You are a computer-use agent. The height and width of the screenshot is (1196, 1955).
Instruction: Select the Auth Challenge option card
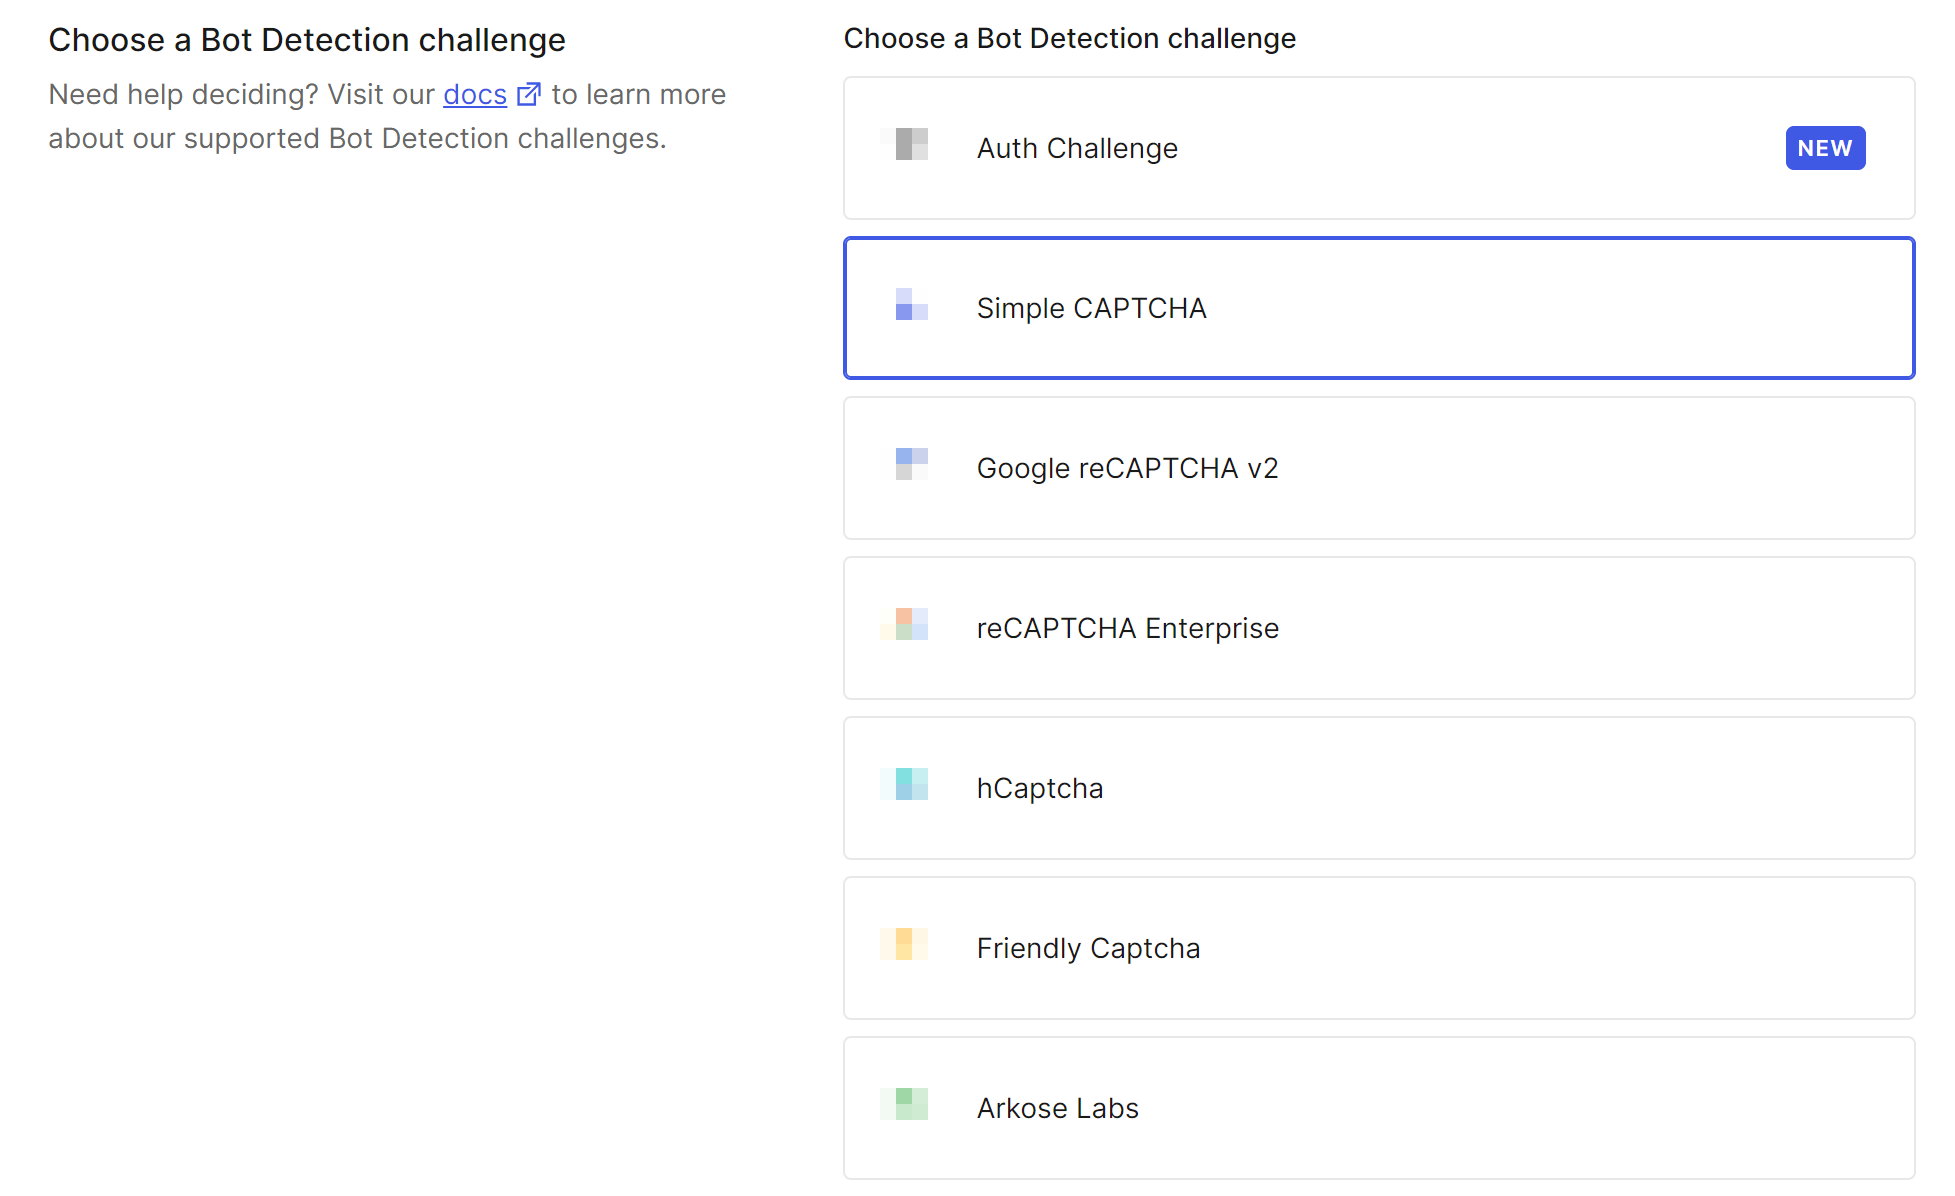click(1450, 148)
